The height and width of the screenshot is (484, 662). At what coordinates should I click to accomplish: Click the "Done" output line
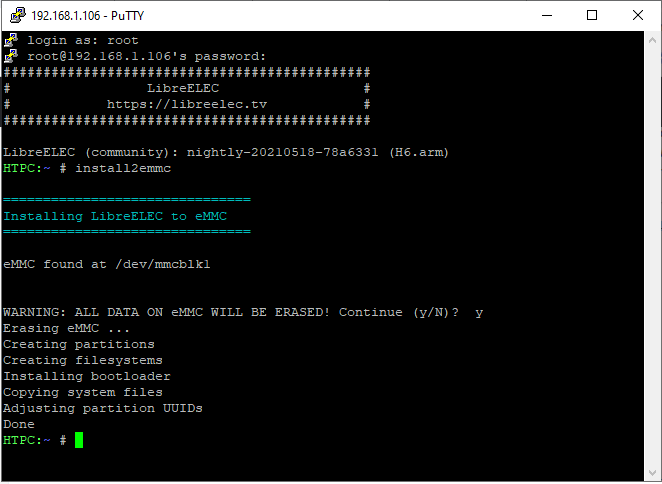[19, 424]
